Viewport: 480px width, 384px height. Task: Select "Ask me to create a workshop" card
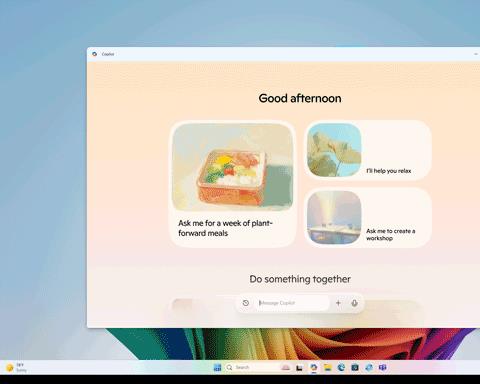point(368,217)
